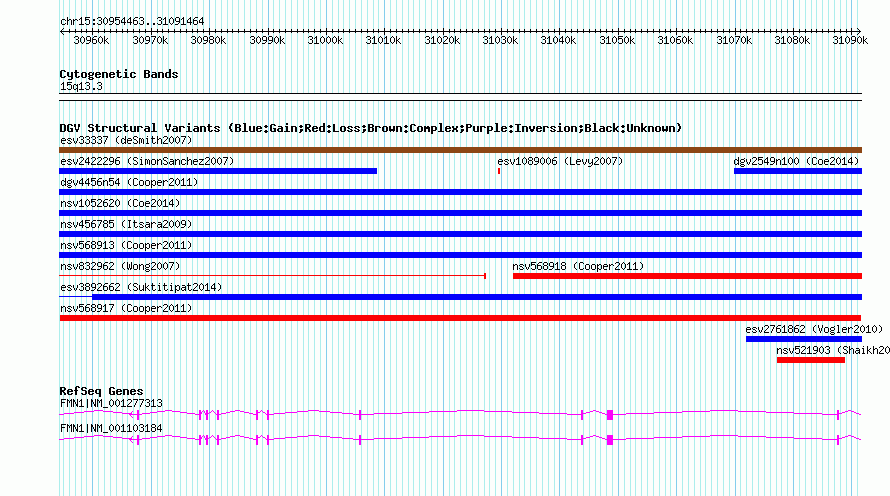This screenshot has width=890, height=496.
Task: Click the blue nsv1052620 gain bar
Action: (x=460, y=213)
